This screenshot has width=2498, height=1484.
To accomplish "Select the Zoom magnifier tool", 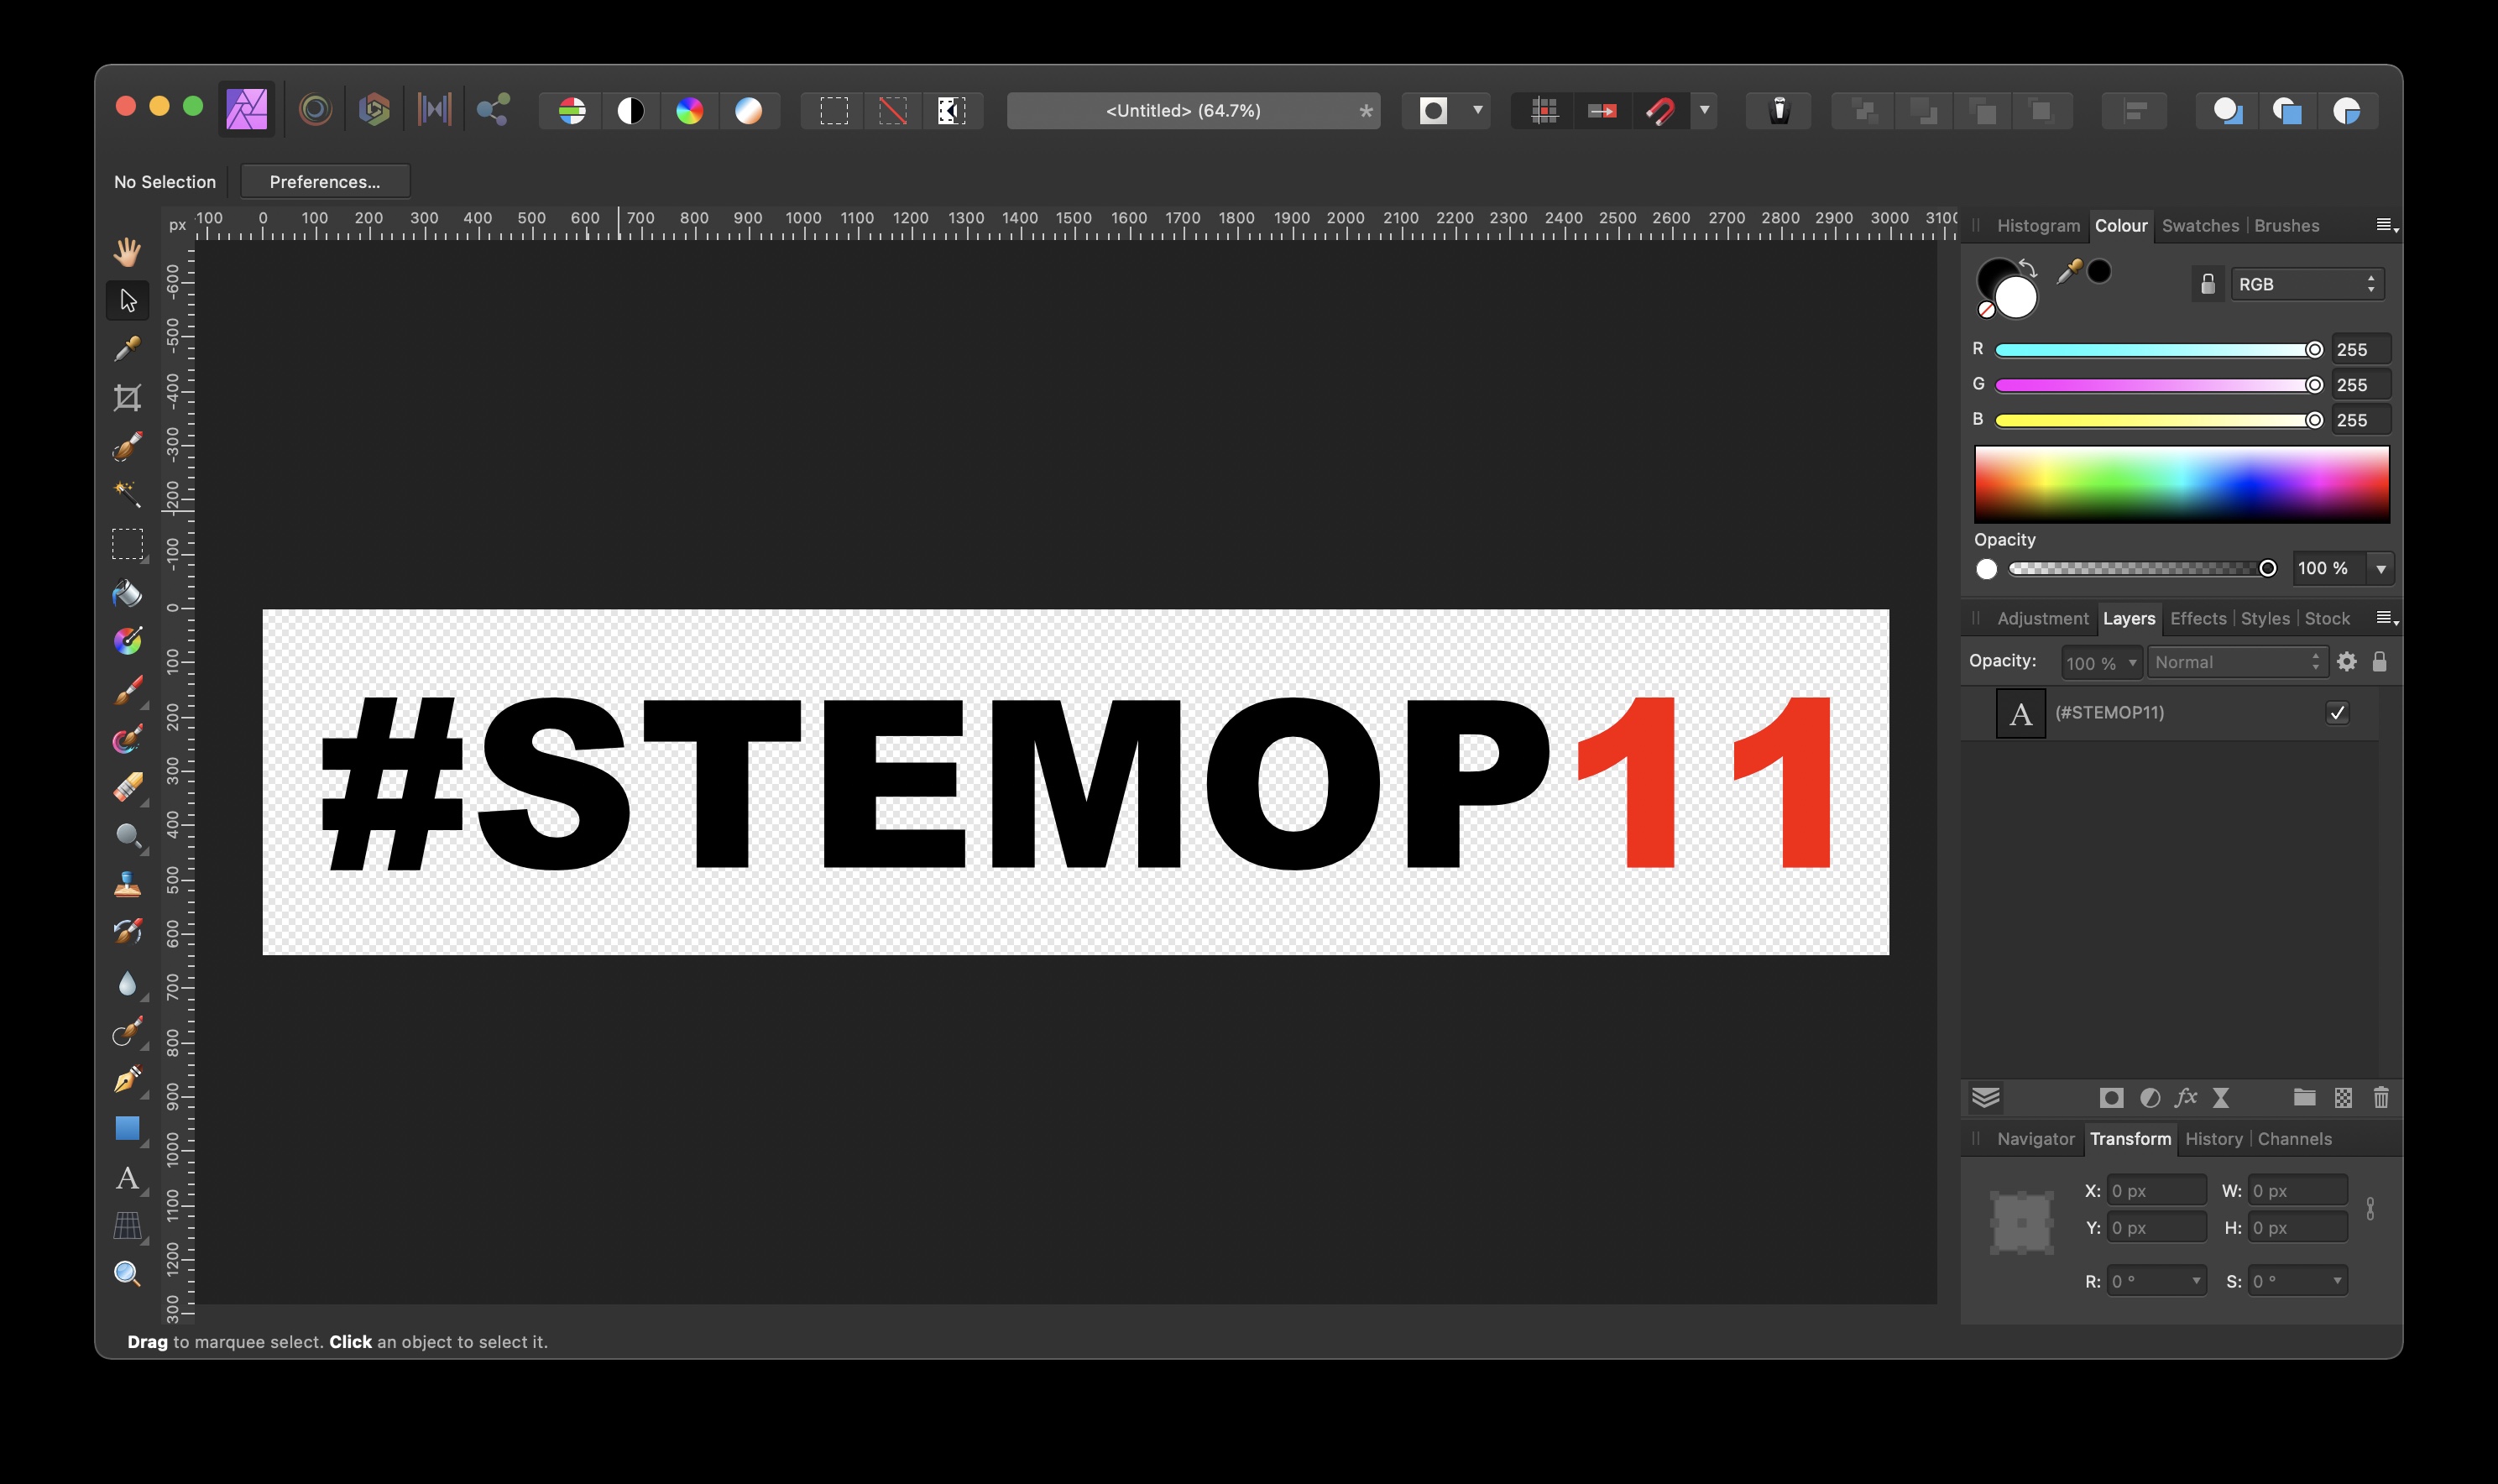I will point(127,1273).
